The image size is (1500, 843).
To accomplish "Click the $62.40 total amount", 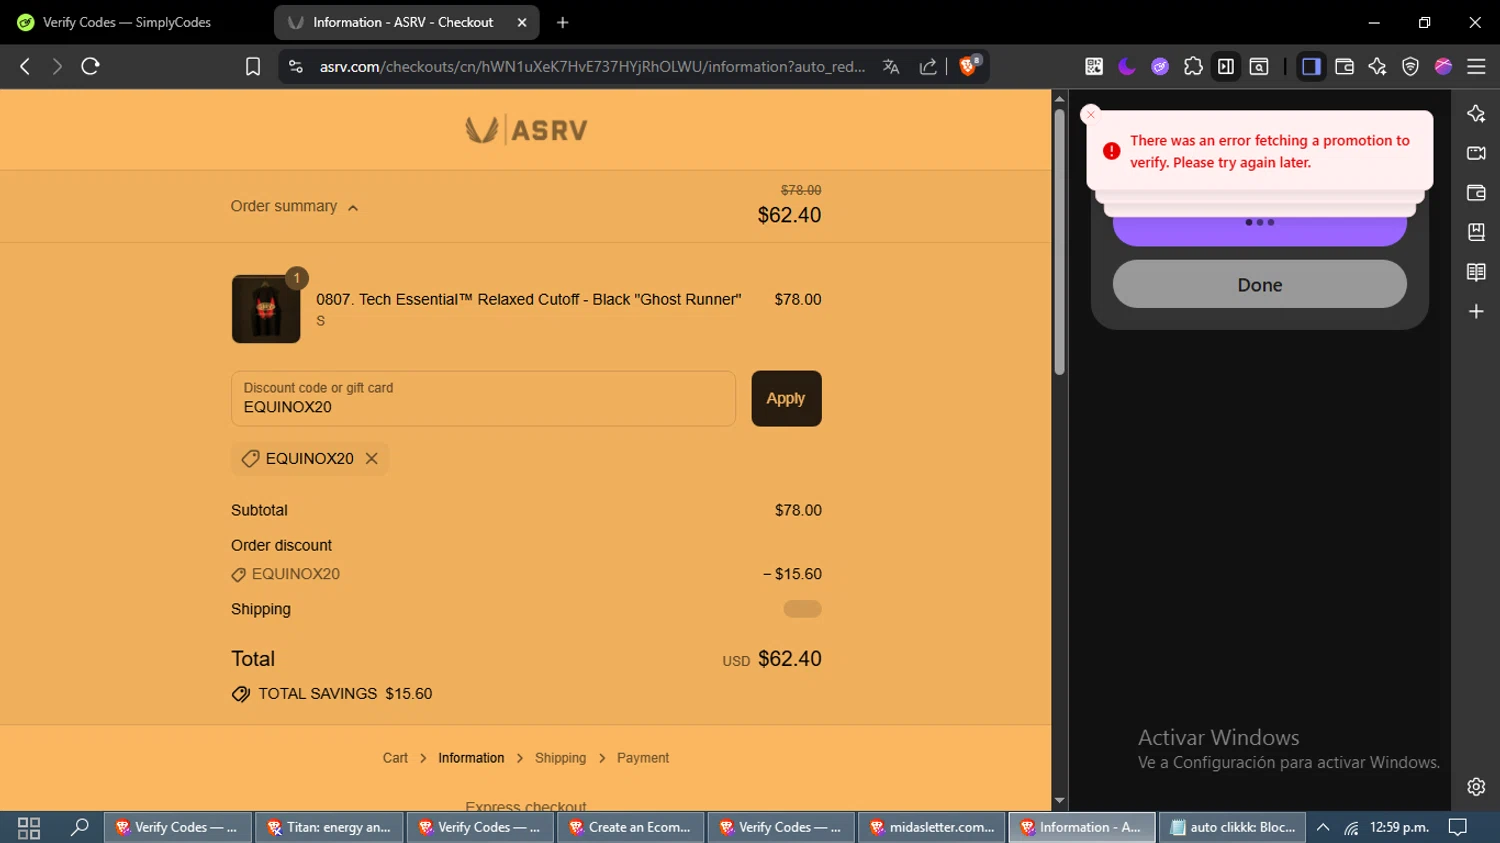I will point(790,659).
